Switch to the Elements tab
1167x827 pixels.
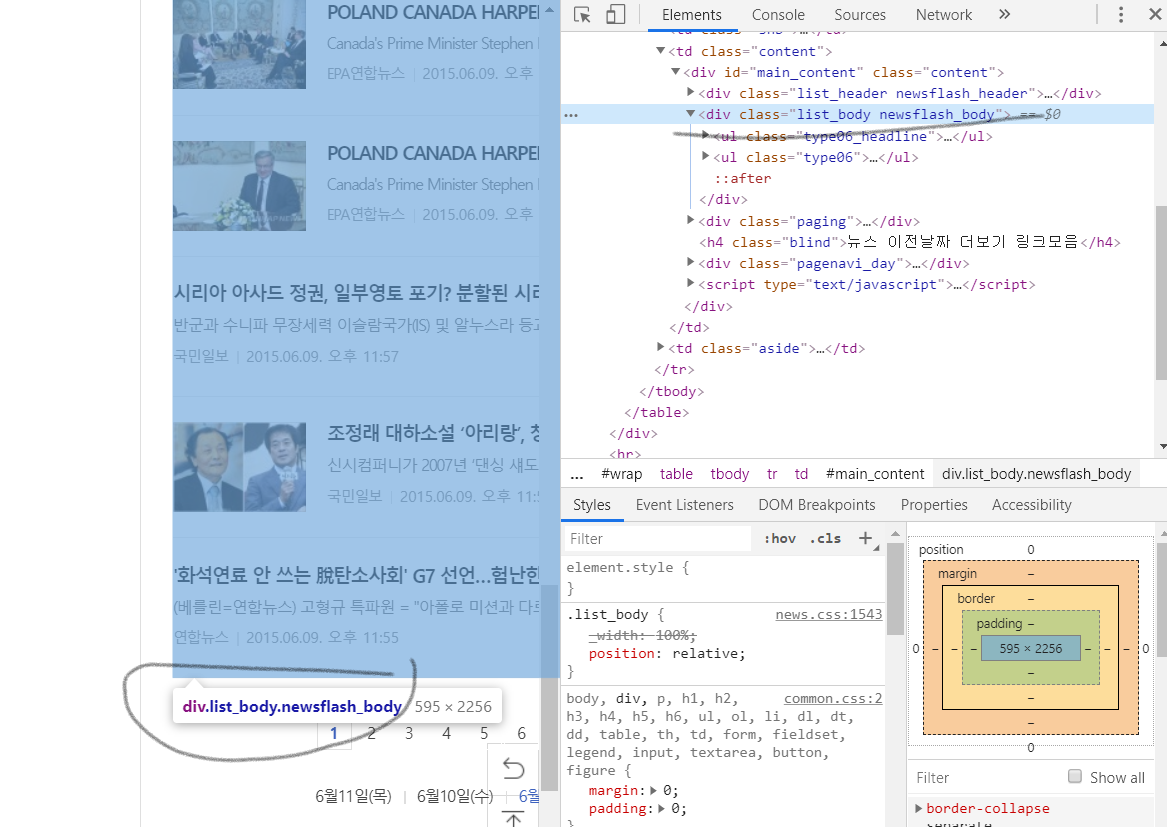coord(691,15)
